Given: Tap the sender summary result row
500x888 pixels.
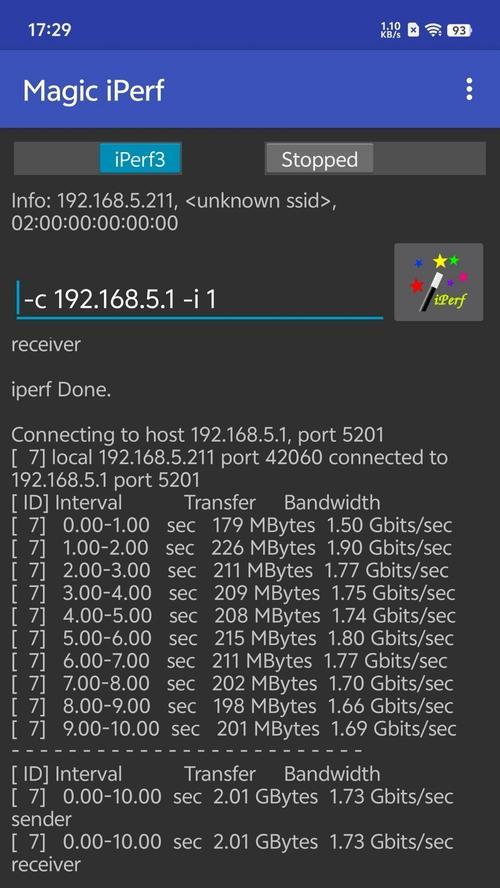Looking at the screenshot, I should tap(232, 808).
